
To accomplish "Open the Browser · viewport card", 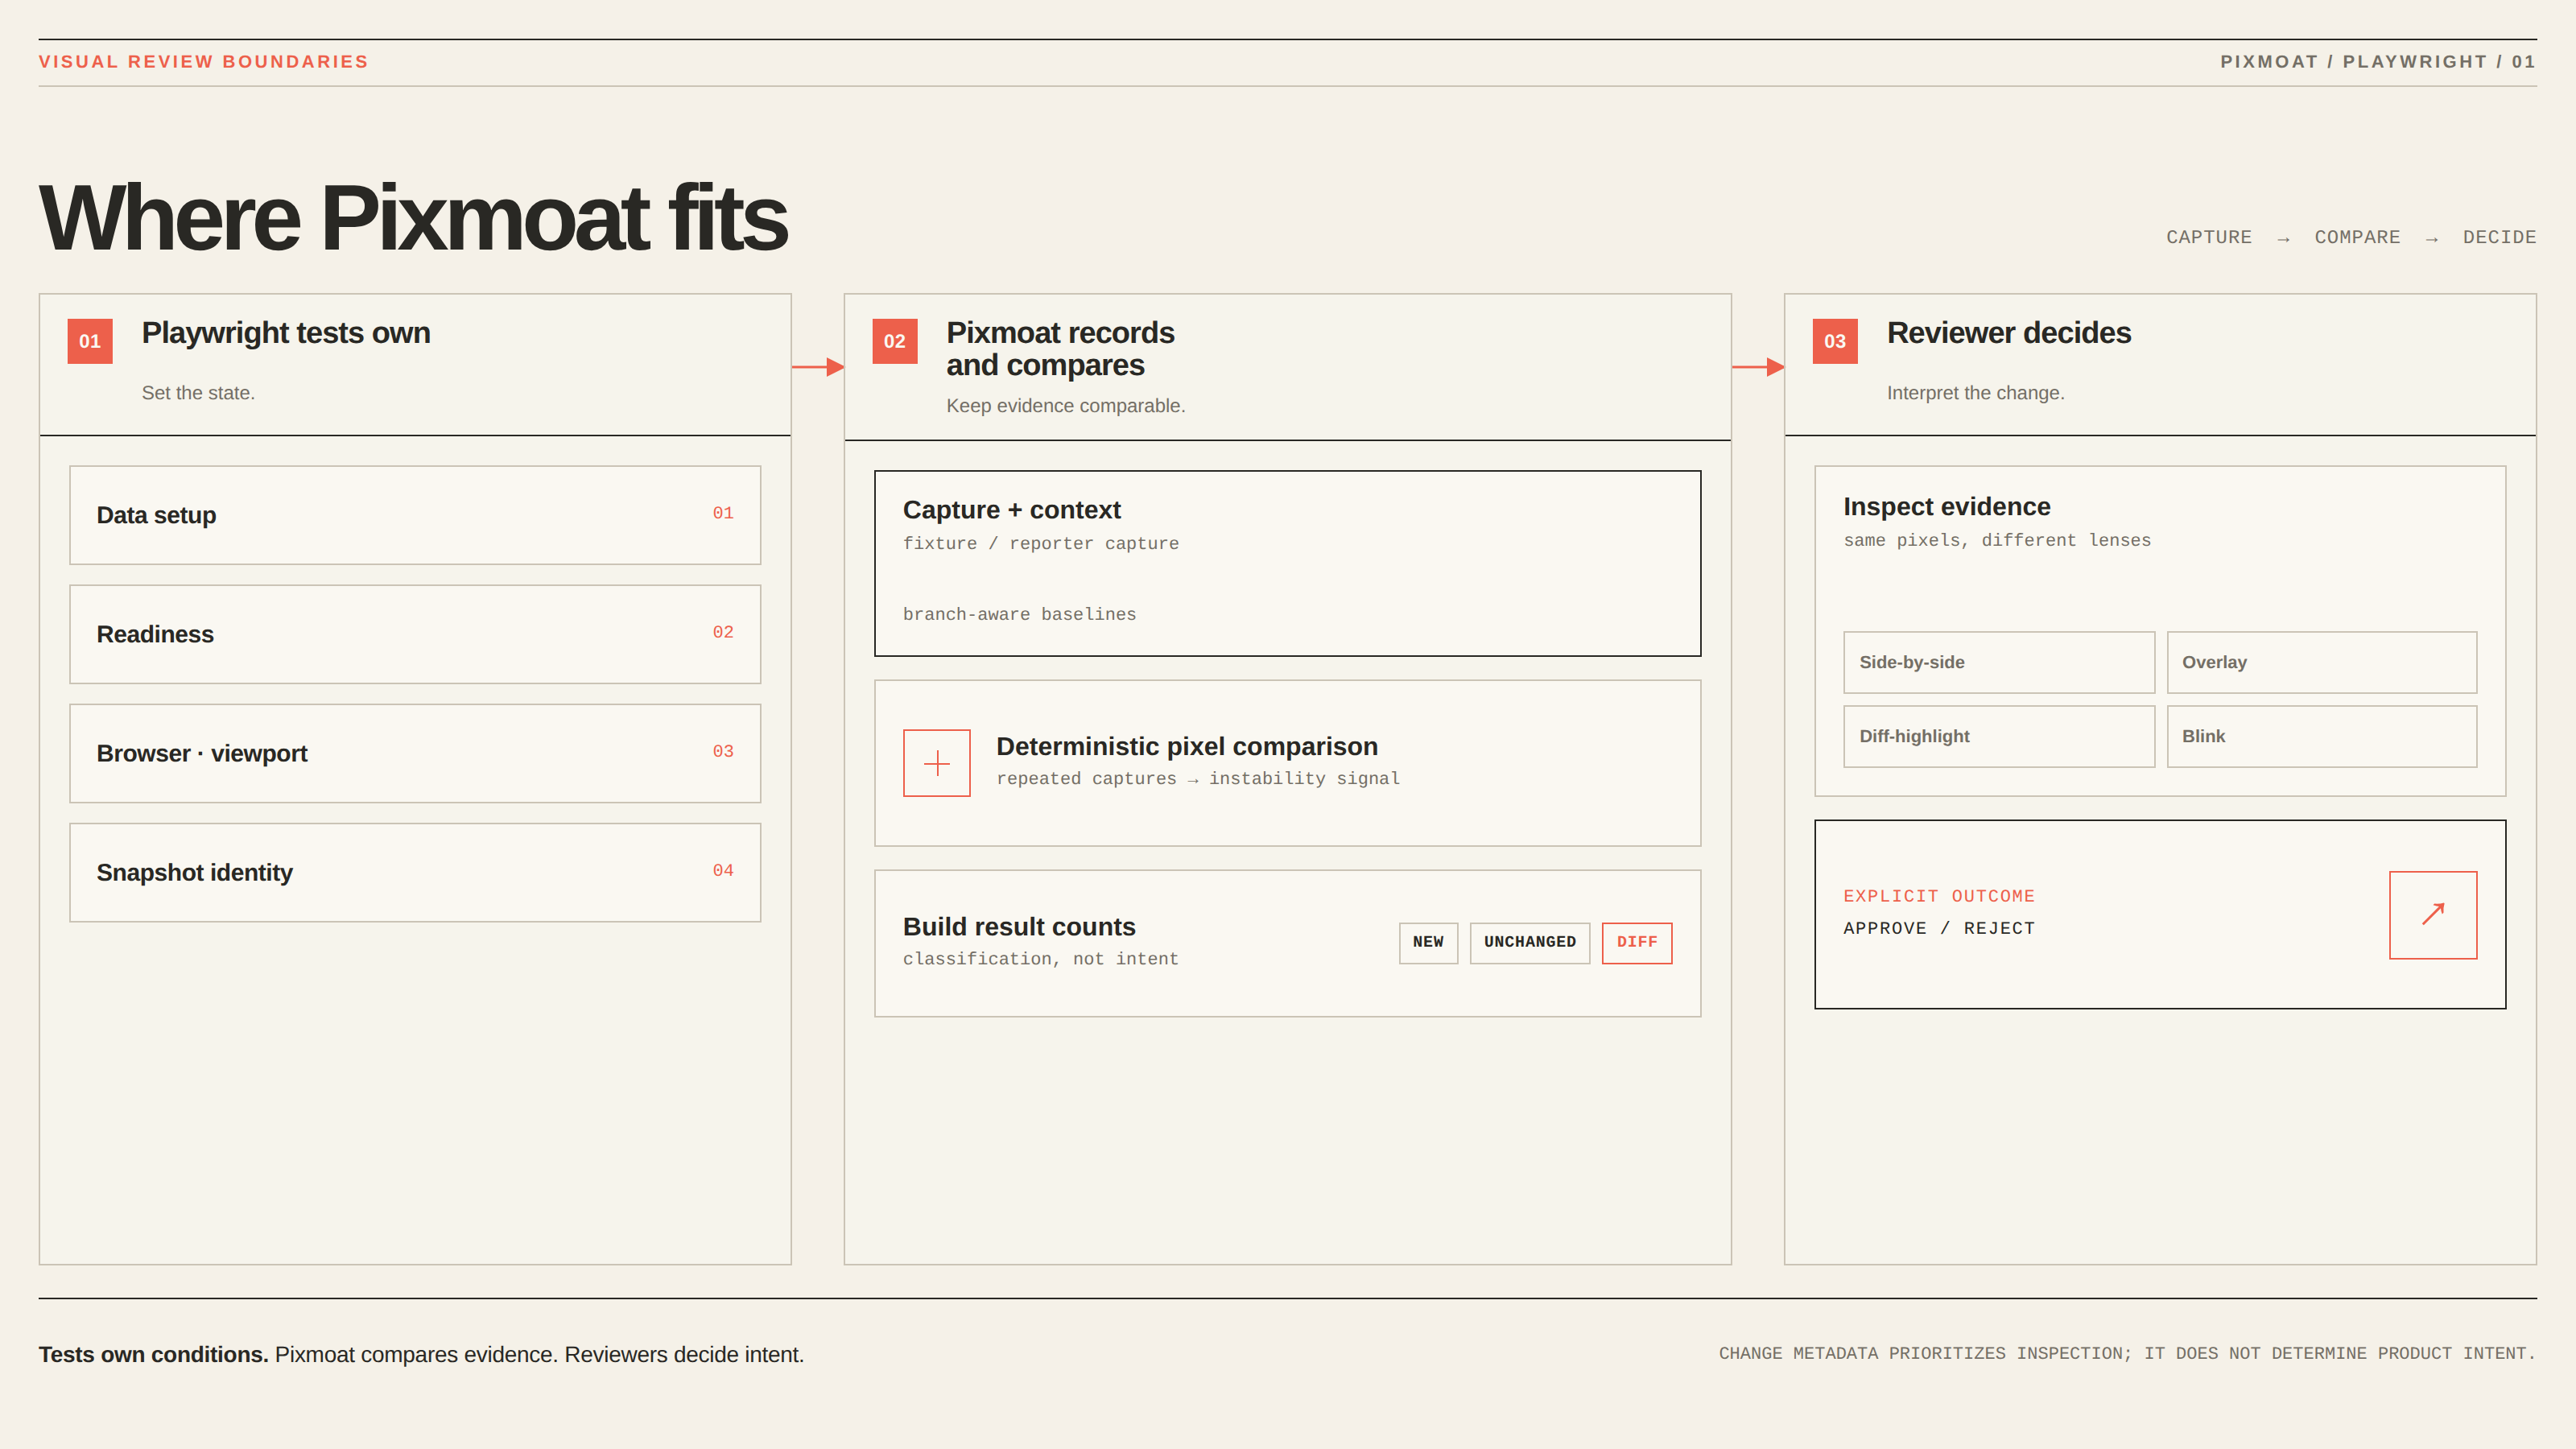I will pos(415,753).
